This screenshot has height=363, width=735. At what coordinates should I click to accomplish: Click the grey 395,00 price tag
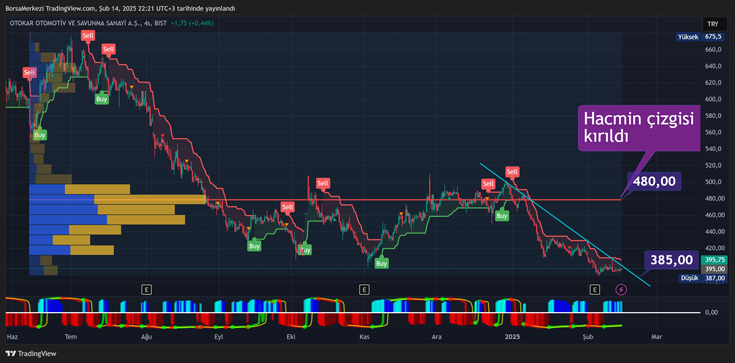[x=714, y=269]
